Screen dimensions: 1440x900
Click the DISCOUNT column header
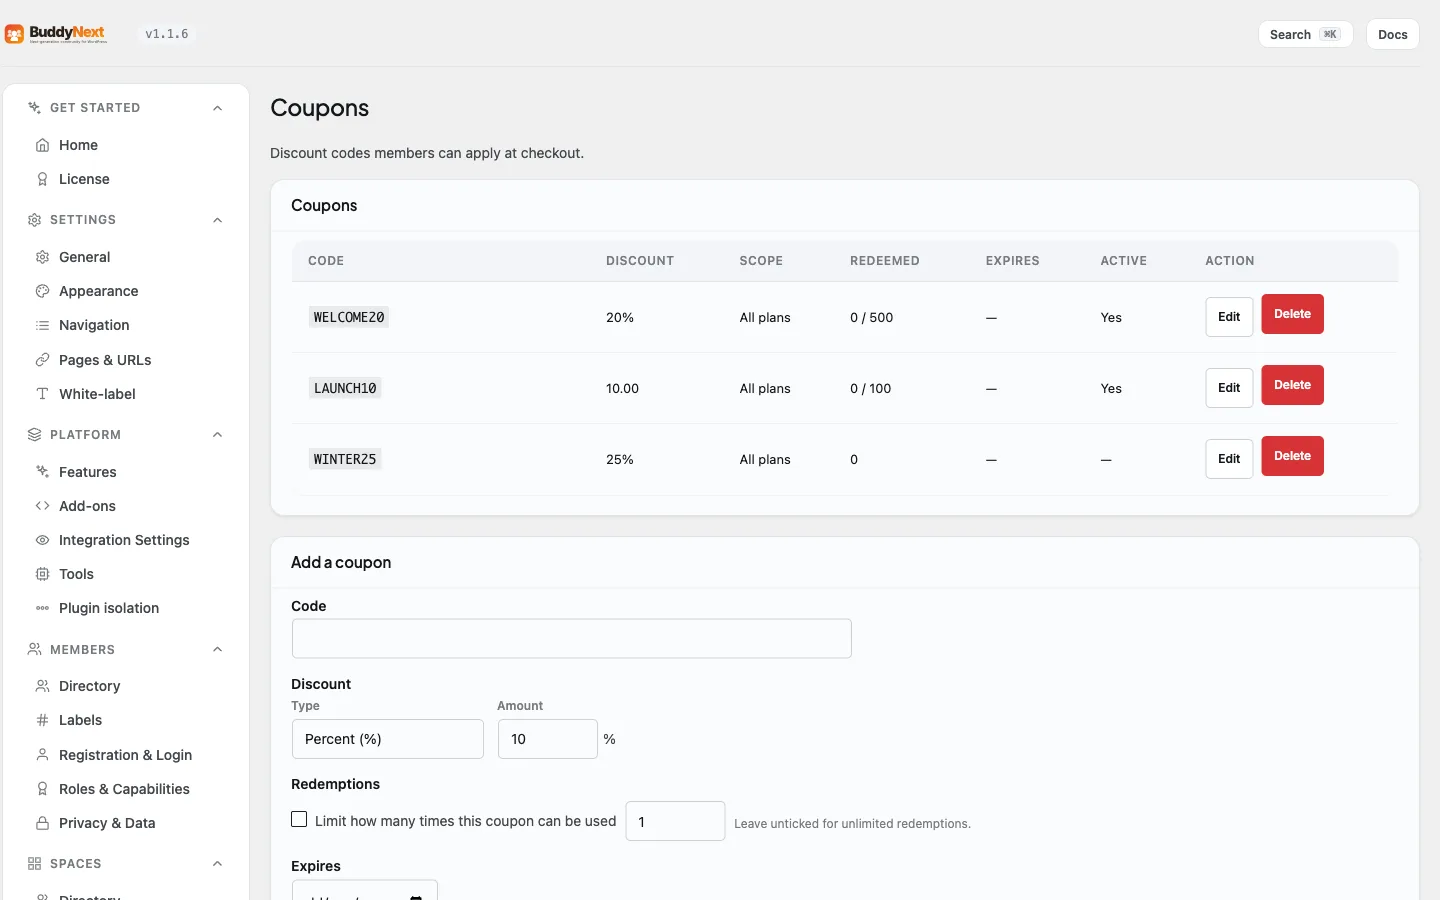tap(640, 261)
